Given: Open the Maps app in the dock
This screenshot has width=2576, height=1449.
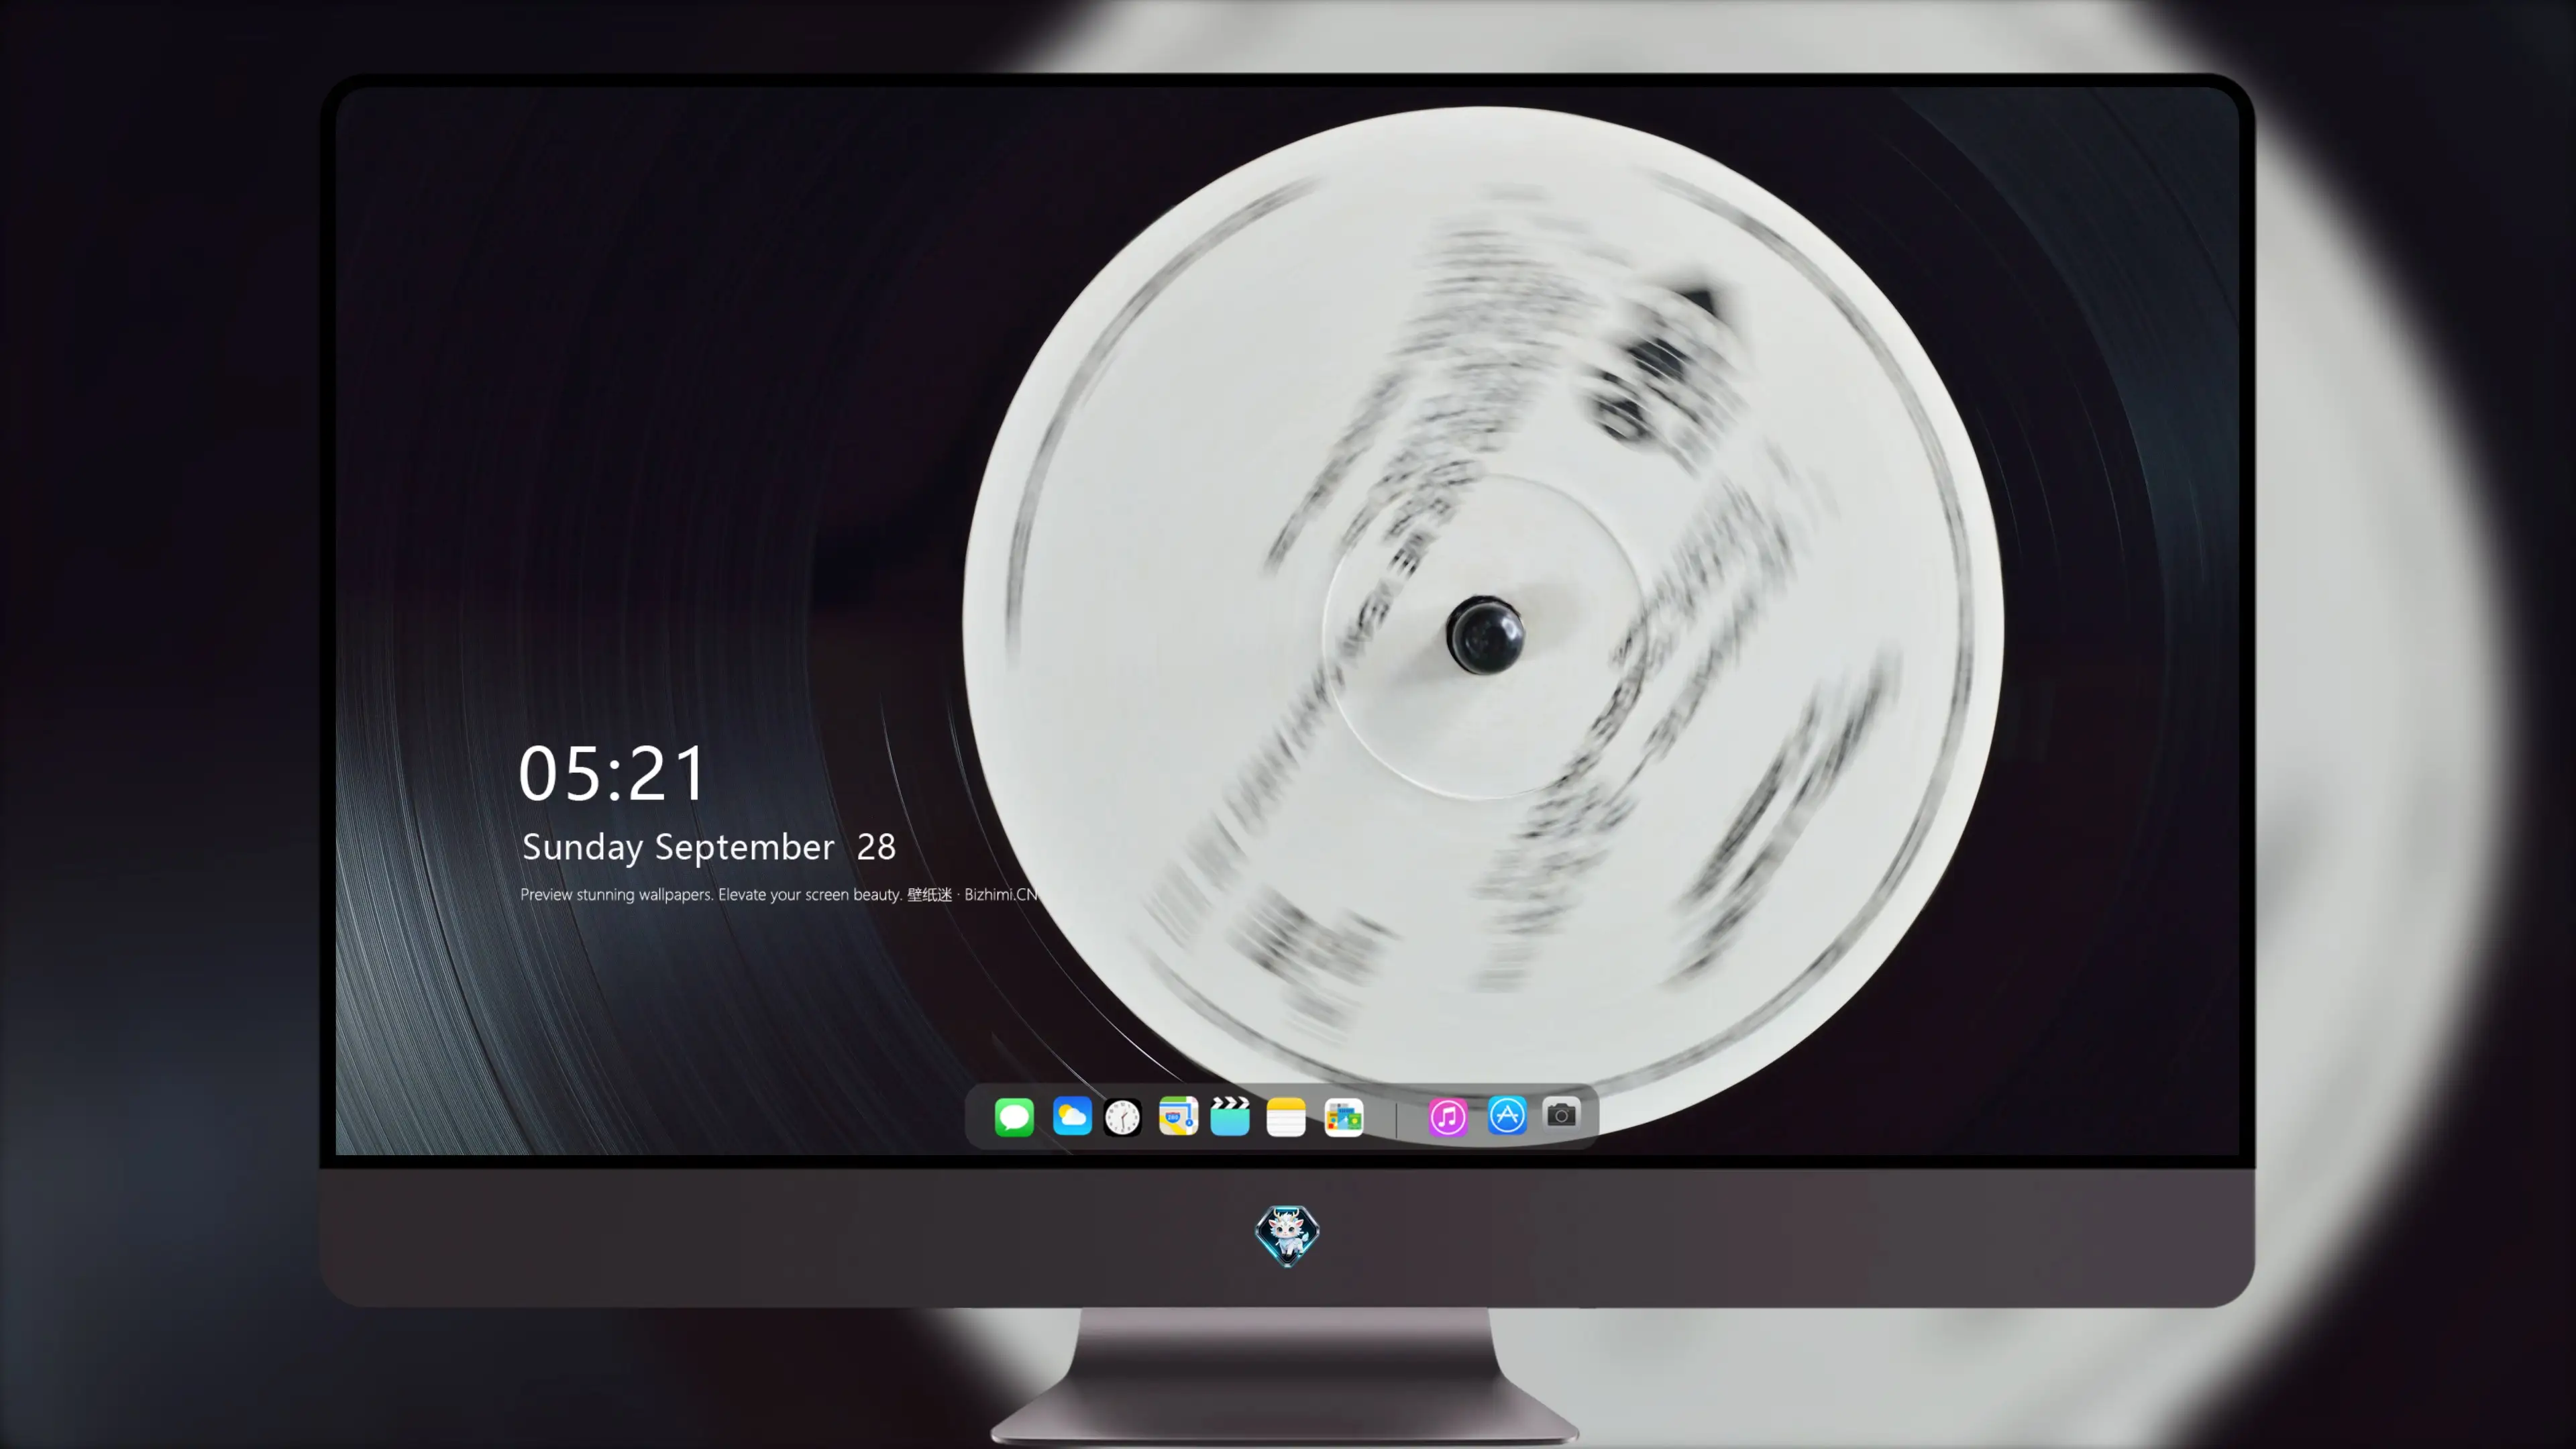Looking at the screenshot, I should (1178, 1117).
